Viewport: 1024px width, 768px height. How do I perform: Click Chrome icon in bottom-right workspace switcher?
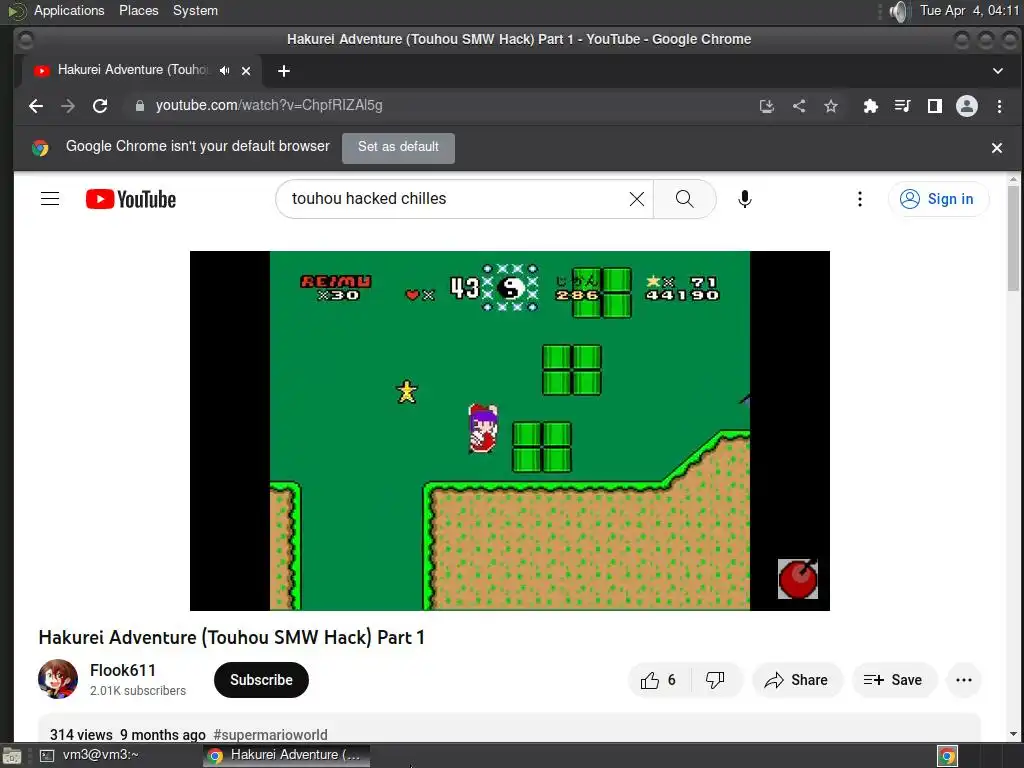pos(947,756)
